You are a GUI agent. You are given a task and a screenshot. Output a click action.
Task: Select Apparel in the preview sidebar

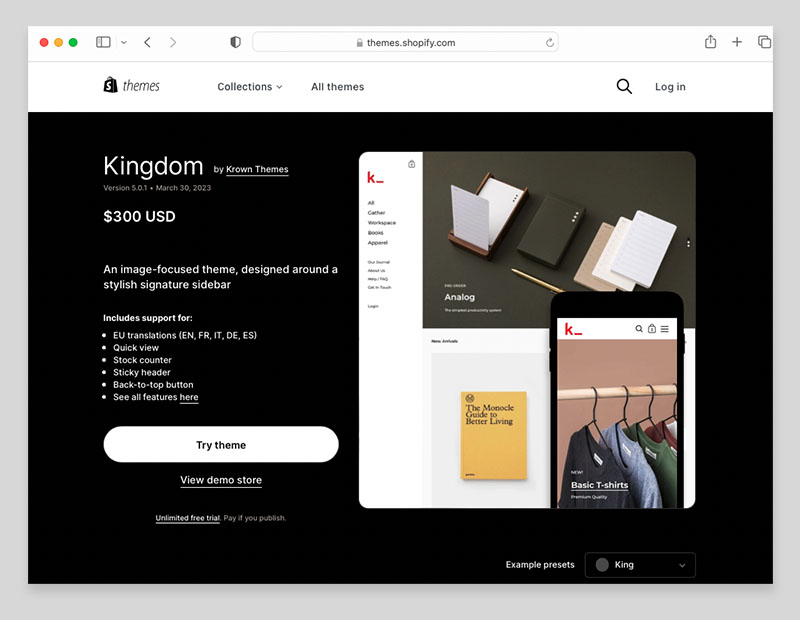378,243
